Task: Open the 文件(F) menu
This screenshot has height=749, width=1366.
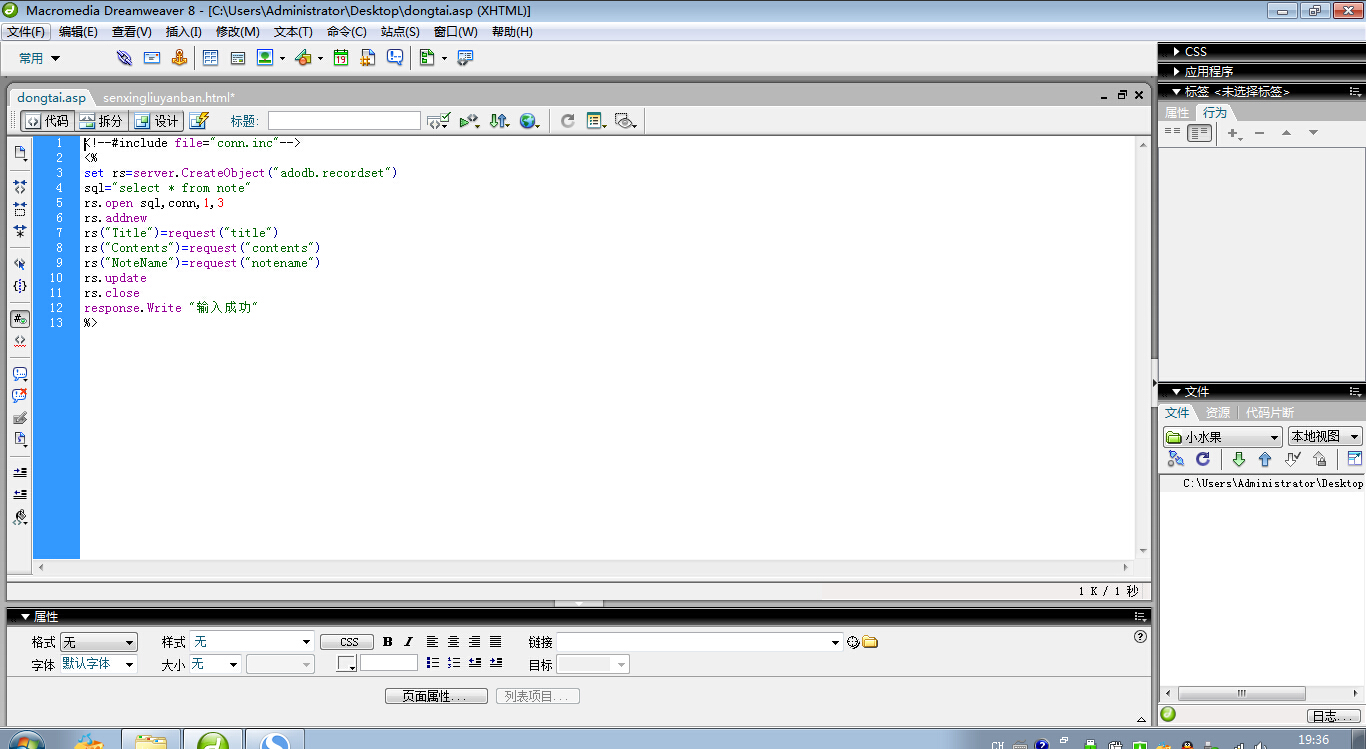Action: point(26,32)
